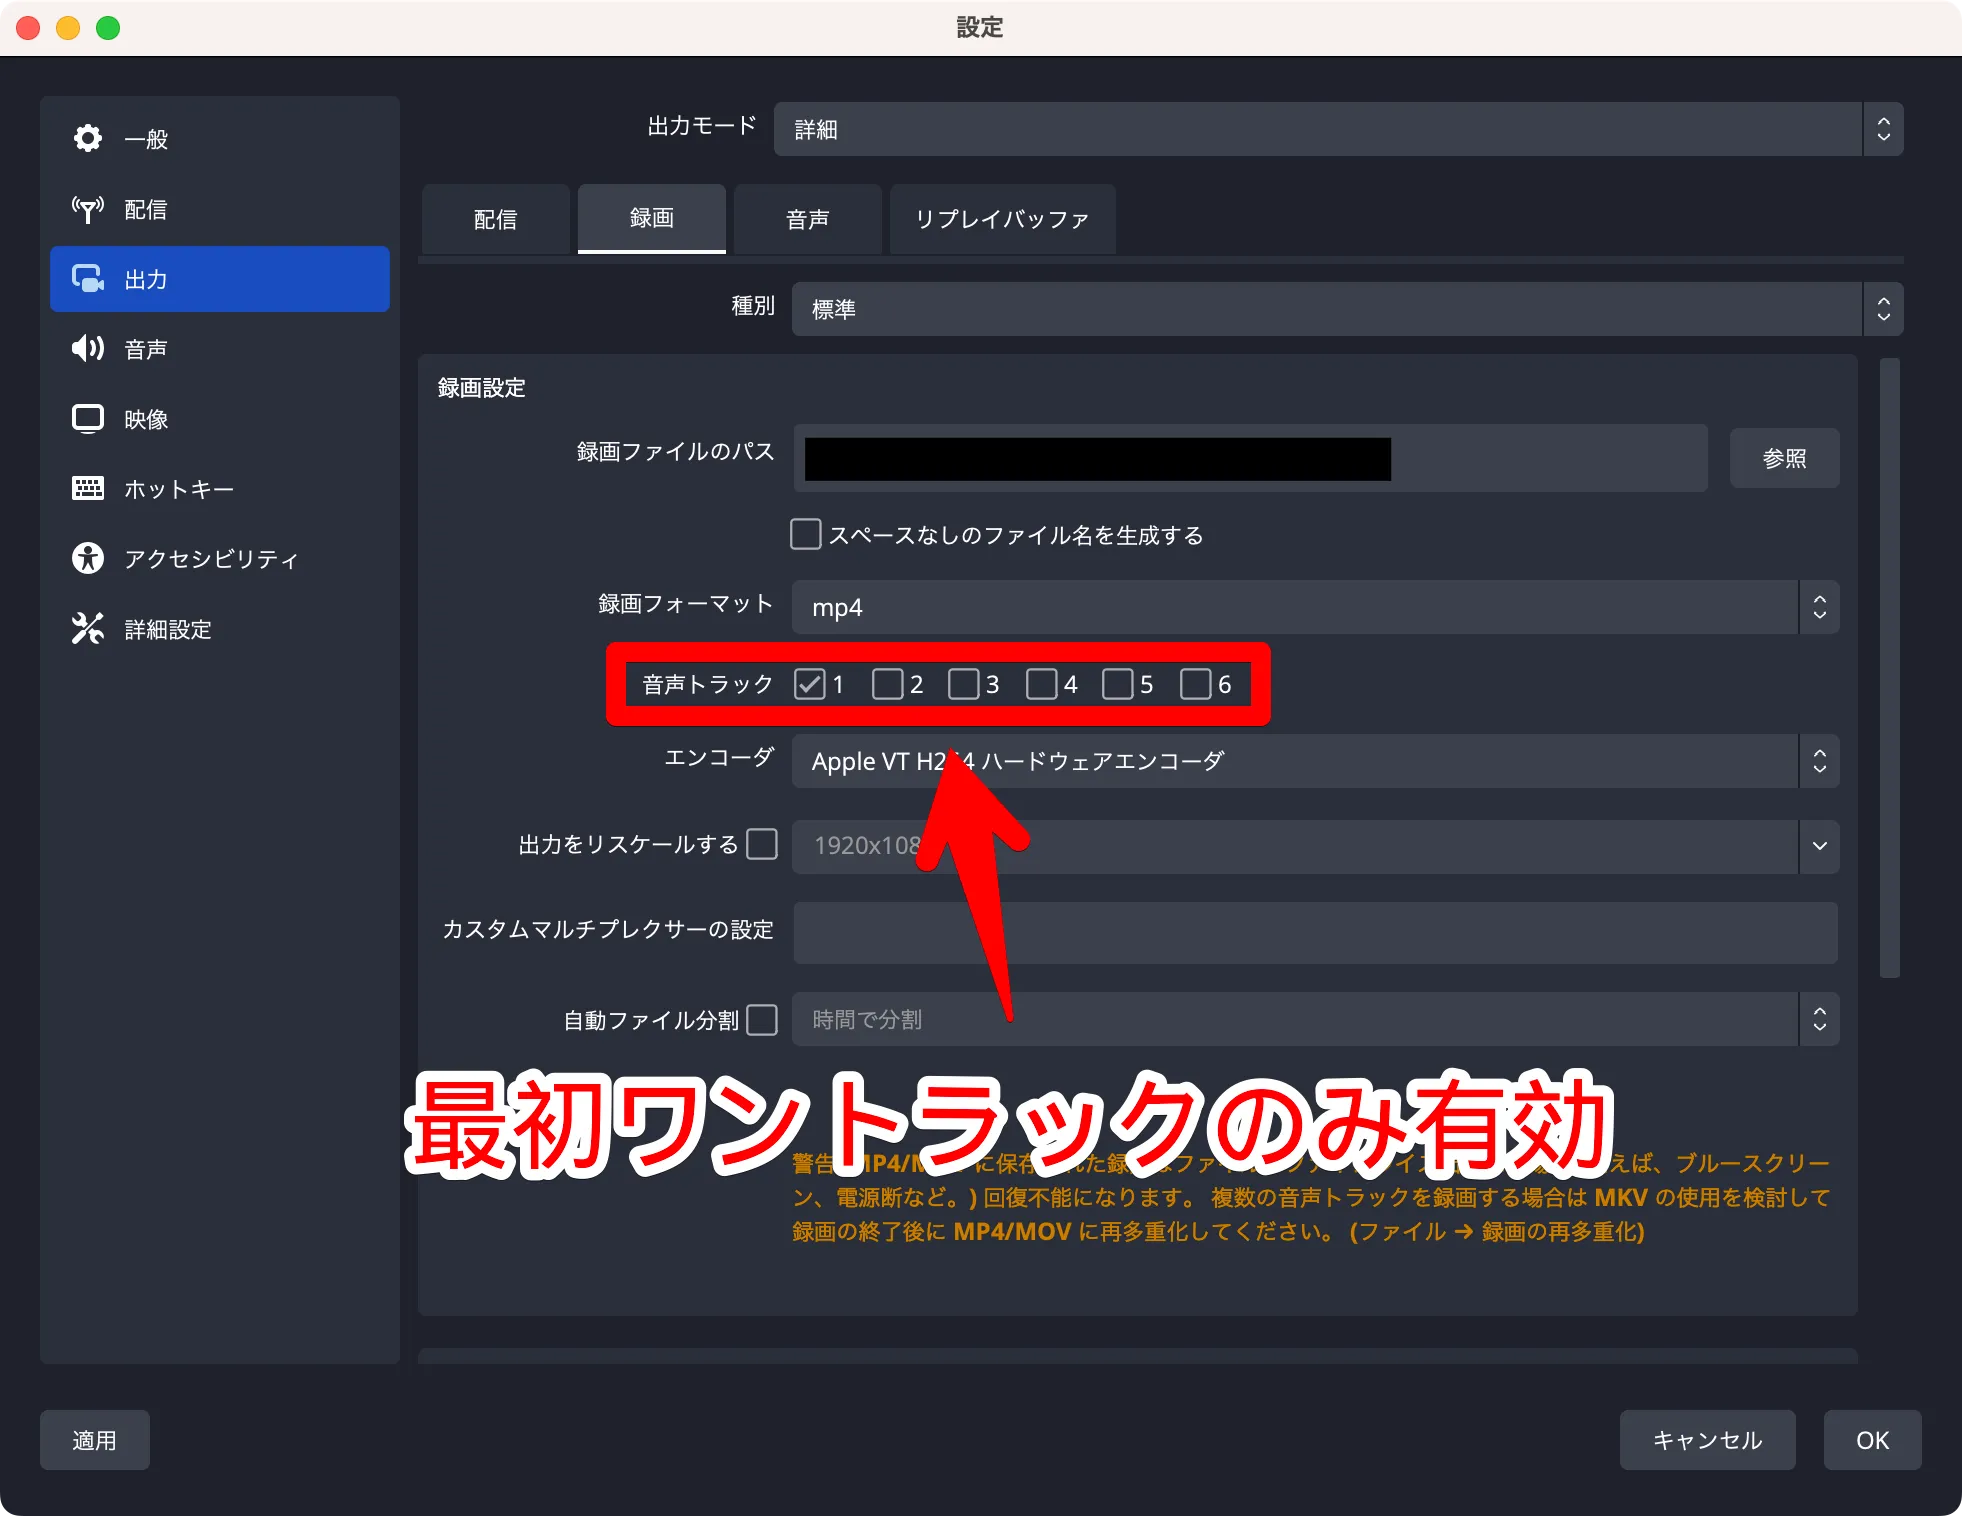Click the recording settings vertical scrollbar
Screen dimensions: 1962x1516
(1890, 668)
